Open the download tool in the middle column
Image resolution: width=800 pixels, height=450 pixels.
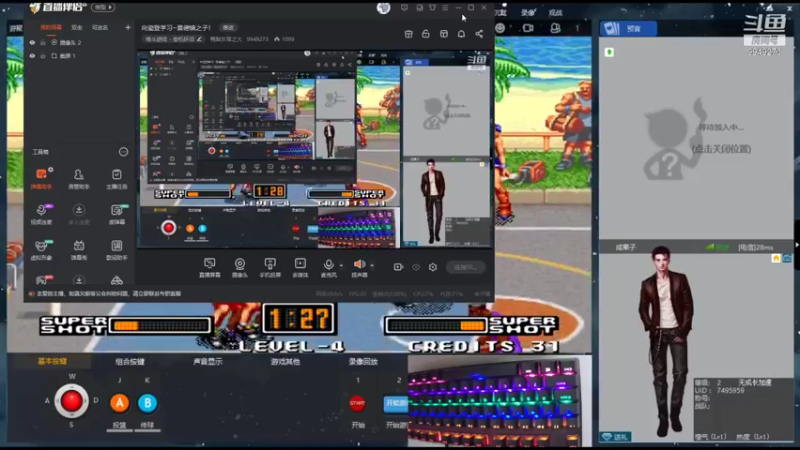pyautogui.click(x=79, y=214)
